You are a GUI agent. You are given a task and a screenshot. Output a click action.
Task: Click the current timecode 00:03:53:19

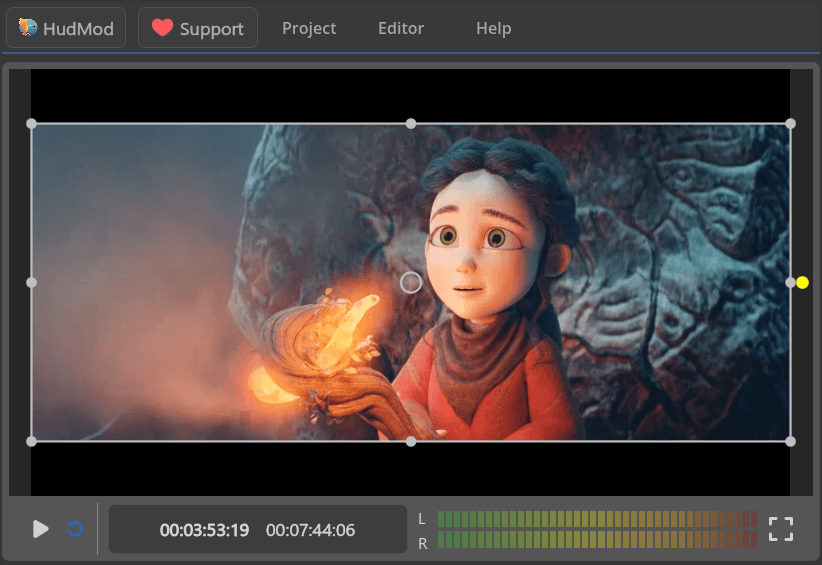204,530
